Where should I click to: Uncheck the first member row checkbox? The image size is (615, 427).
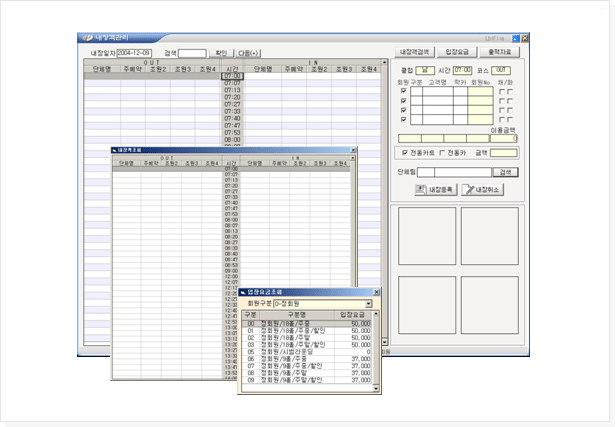pyautogui.click(x=403, y=91)
